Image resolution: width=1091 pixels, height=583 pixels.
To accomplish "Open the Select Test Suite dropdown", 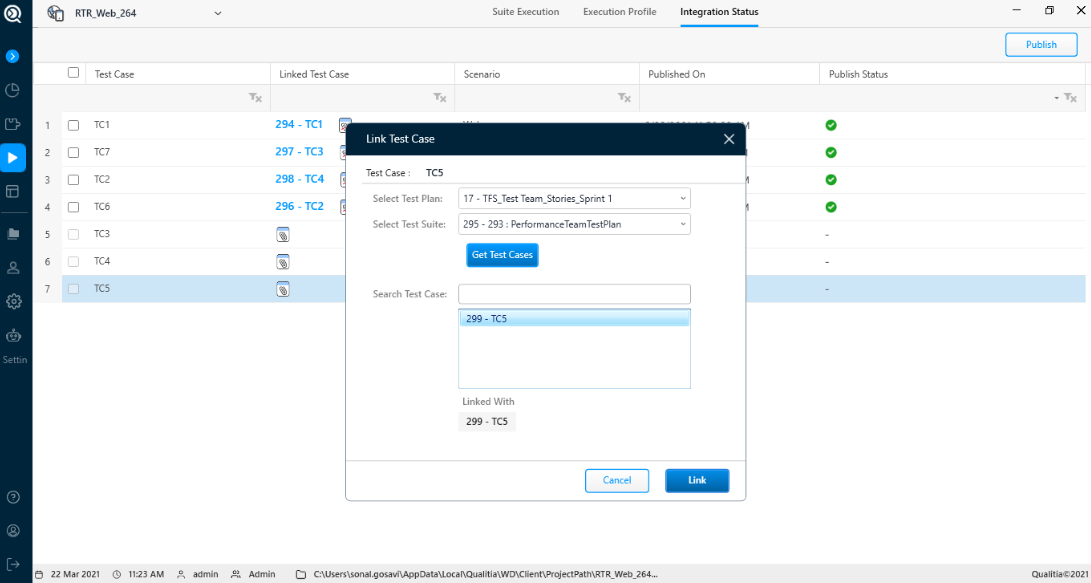I will pyautogui.click(x=574, y=224).
